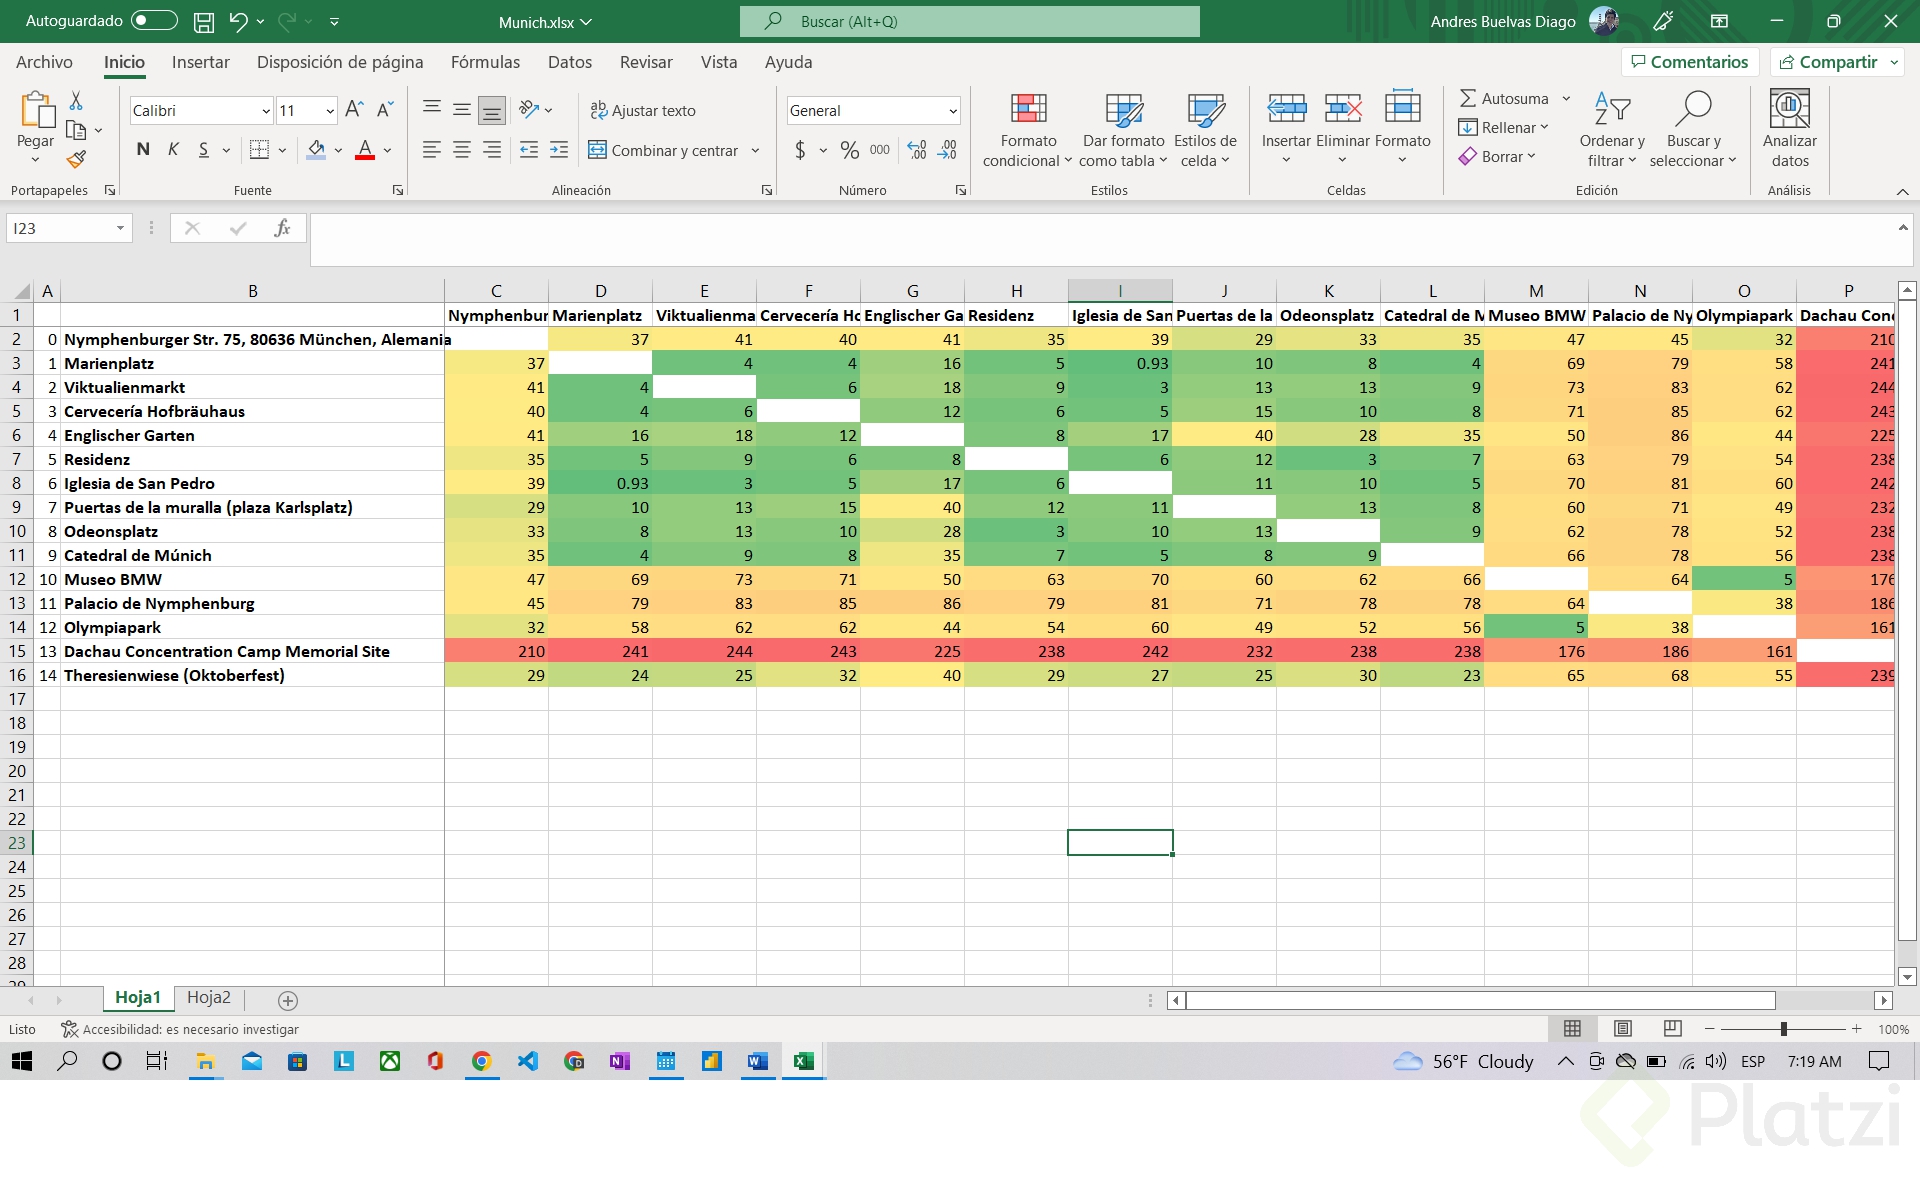Click the zoom slider handle
Screen dimensions: 1920x1179
pyautogui.click(x=1783, y=1028)
